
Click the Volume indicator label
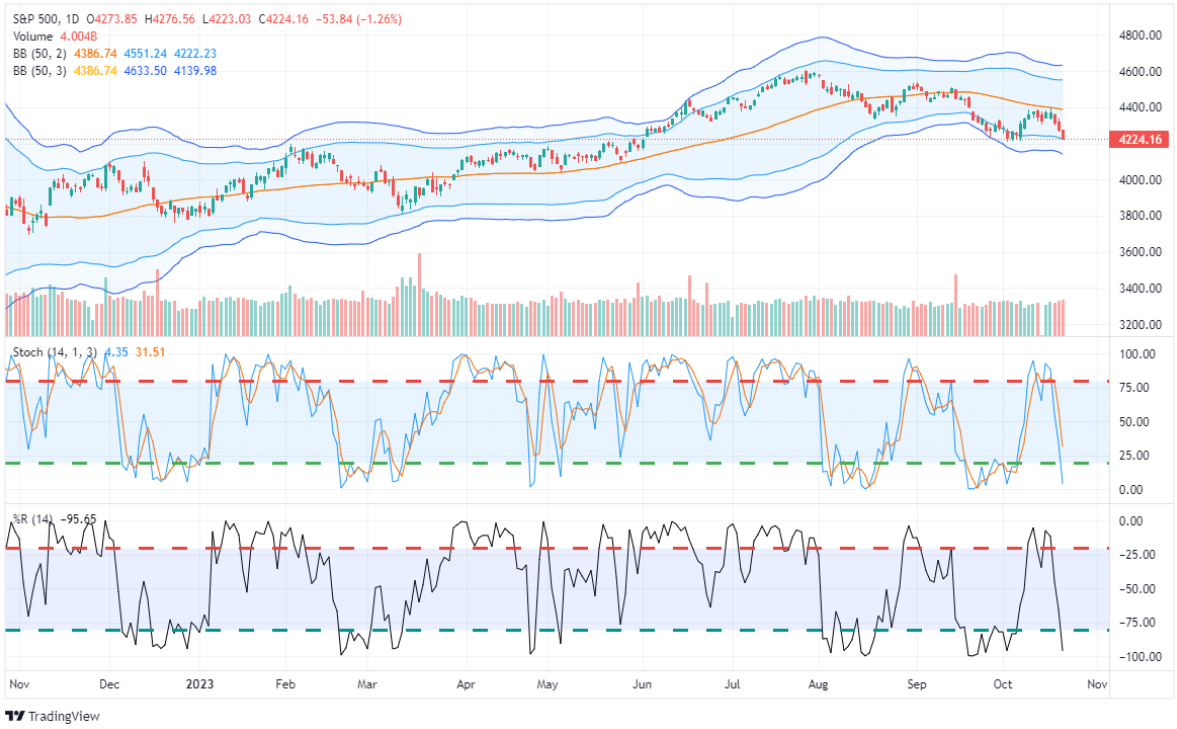(33, 36)
